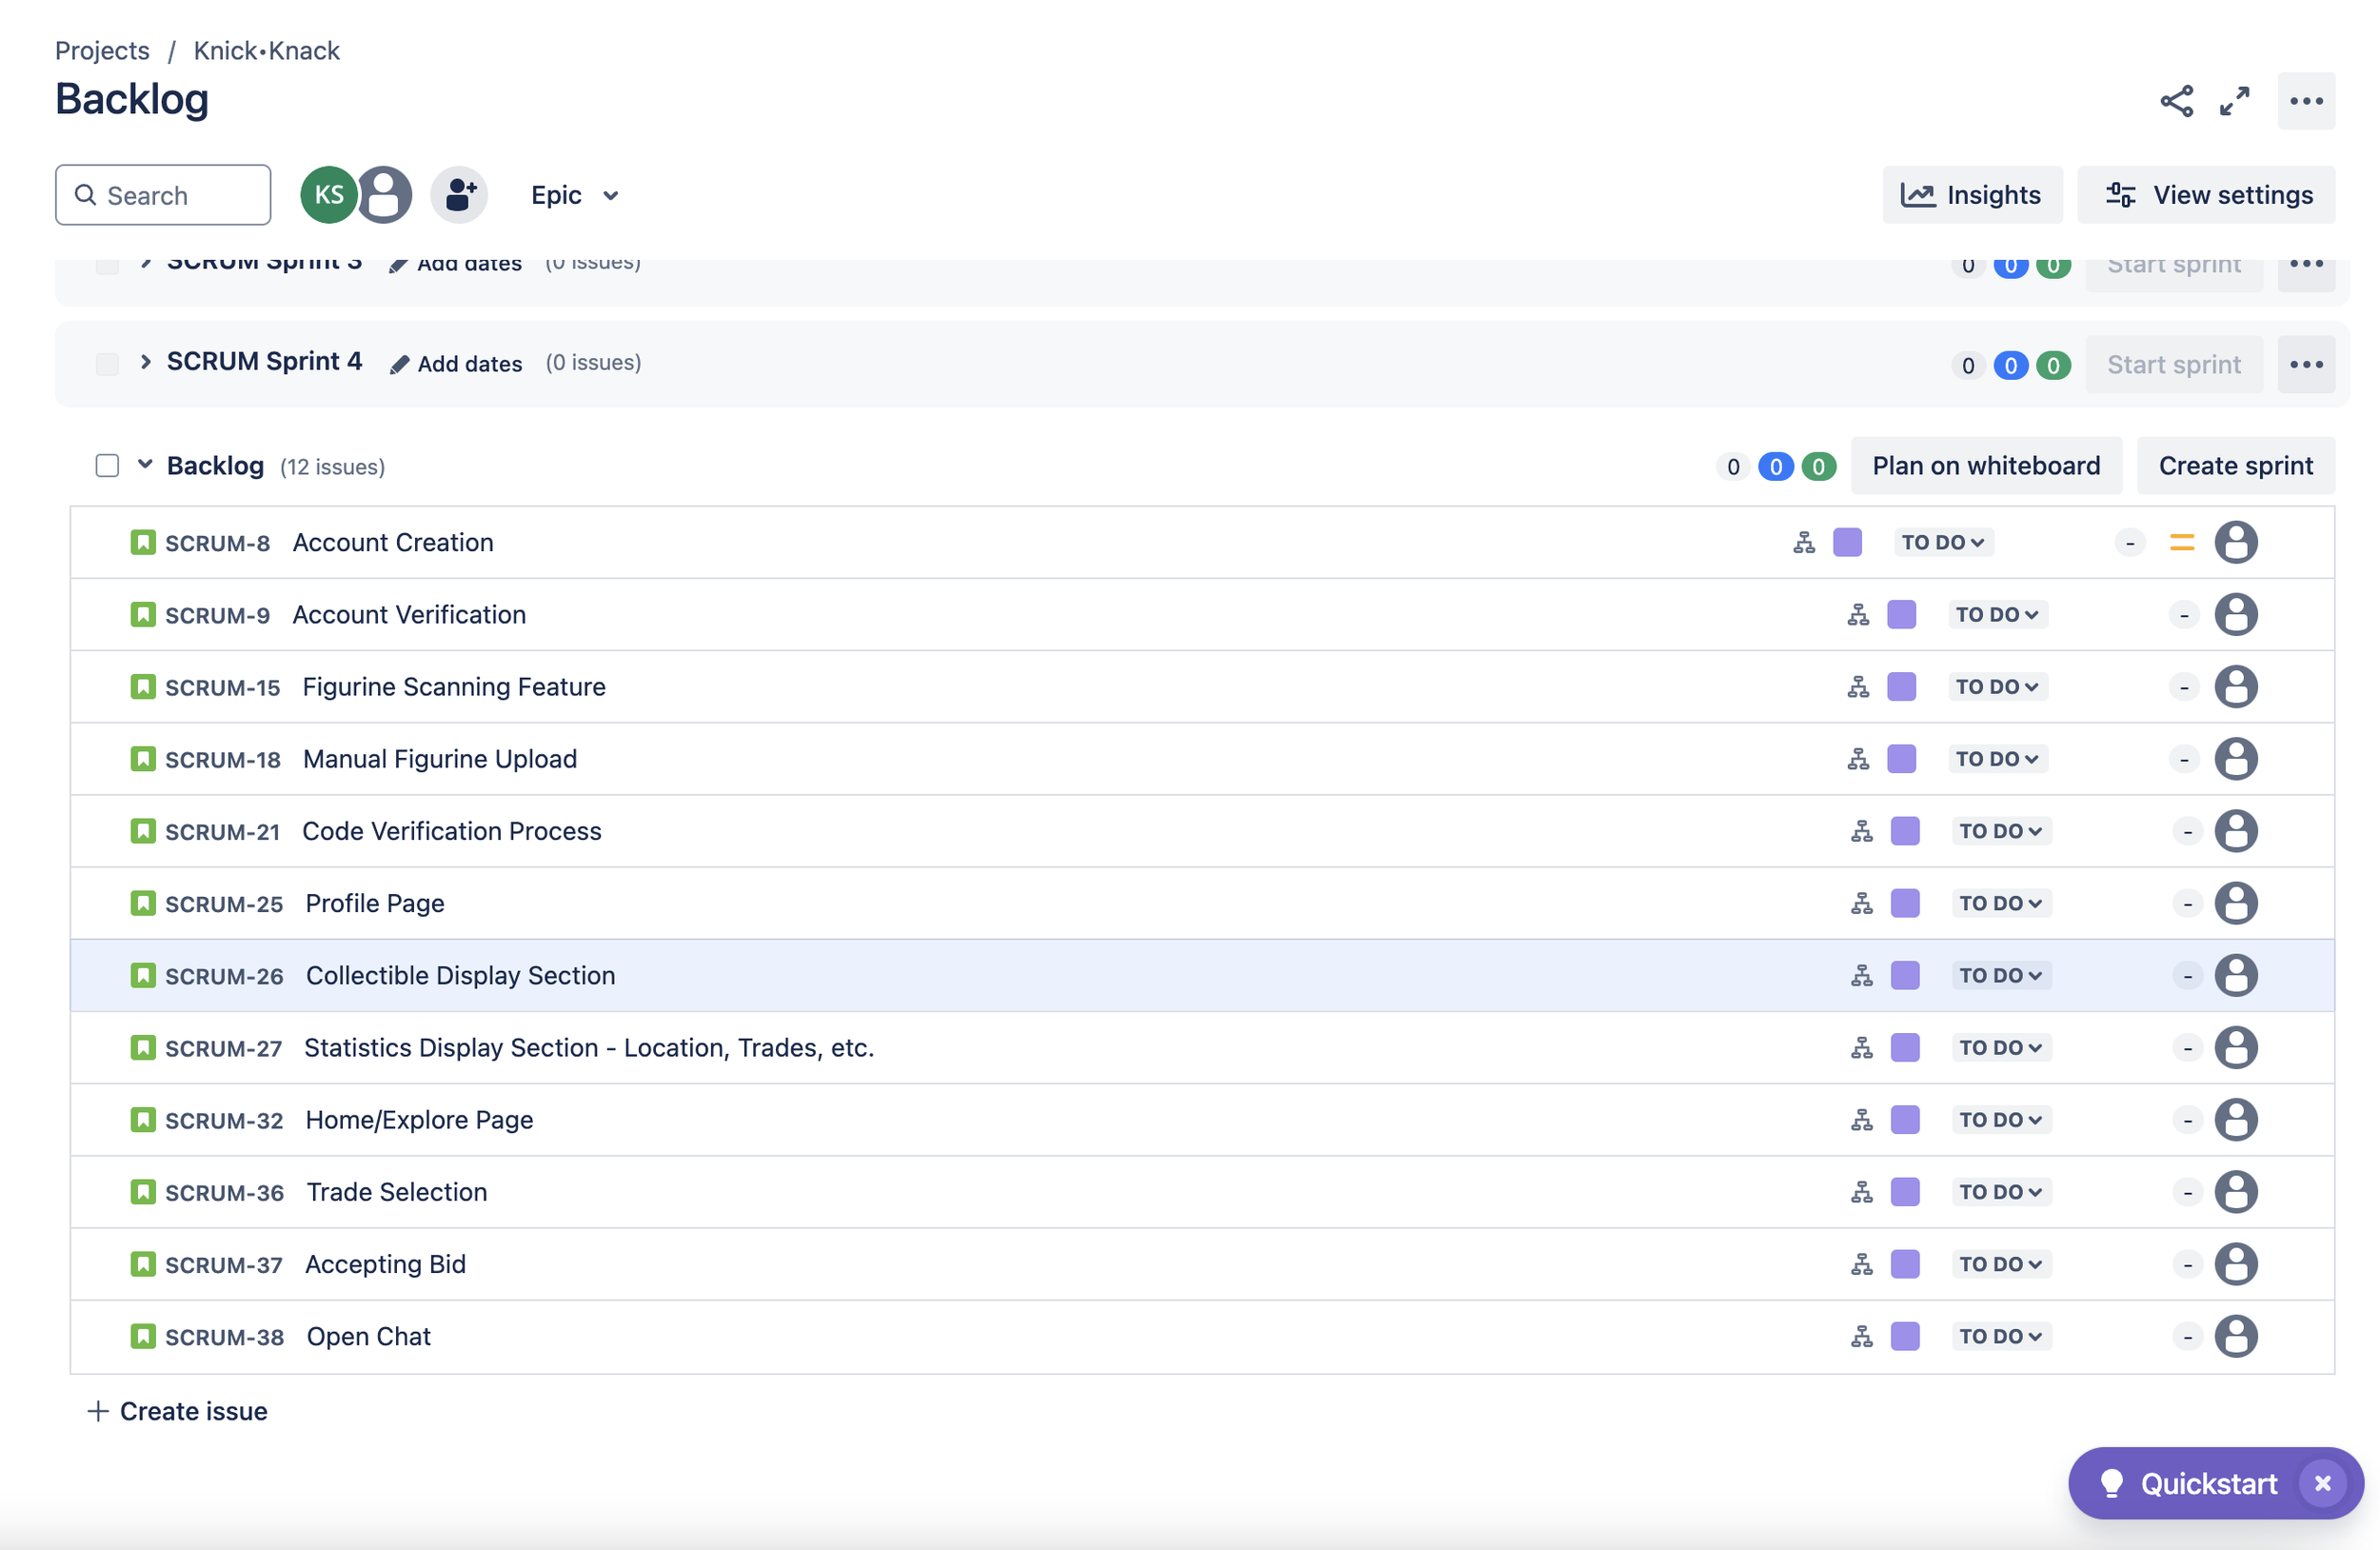Click the assignee avatar for SCRUM-38 Open Chat

pyautogui.click(x=2235, y=1336)
